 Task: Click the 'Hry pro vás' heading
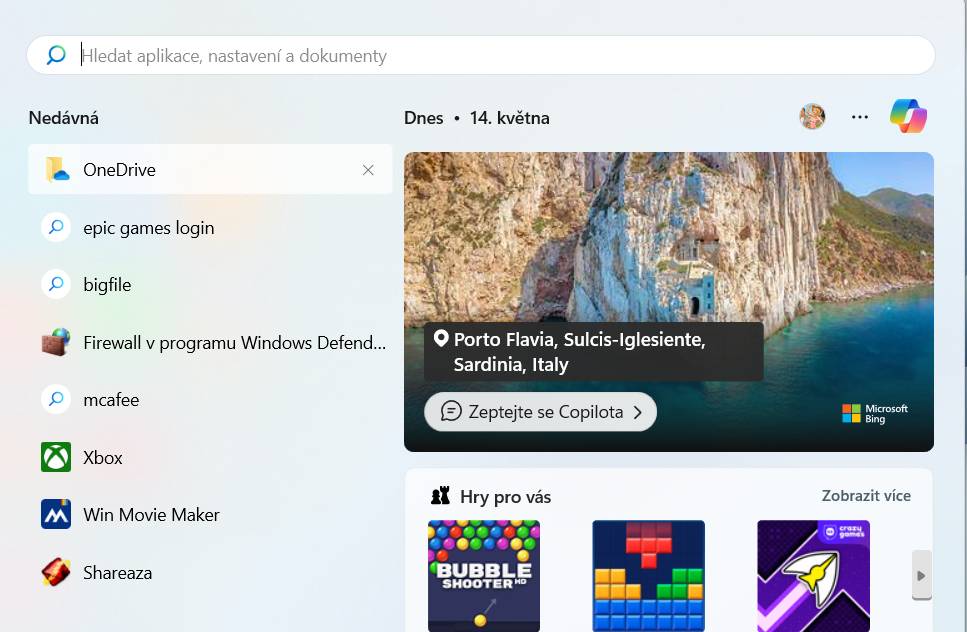click(x=506, y=496)
